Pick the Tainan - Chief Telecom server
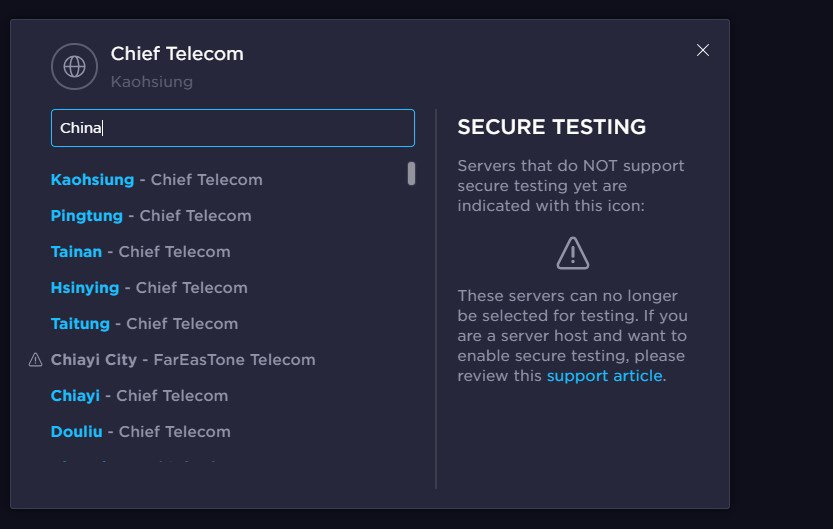 point(140,252)
